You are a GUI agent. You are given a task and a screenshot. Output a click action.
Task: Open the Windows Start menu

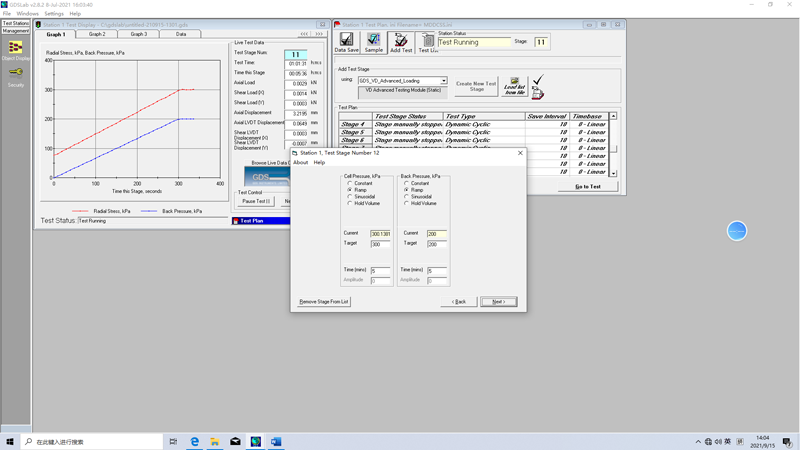click(x=10, y=441)
